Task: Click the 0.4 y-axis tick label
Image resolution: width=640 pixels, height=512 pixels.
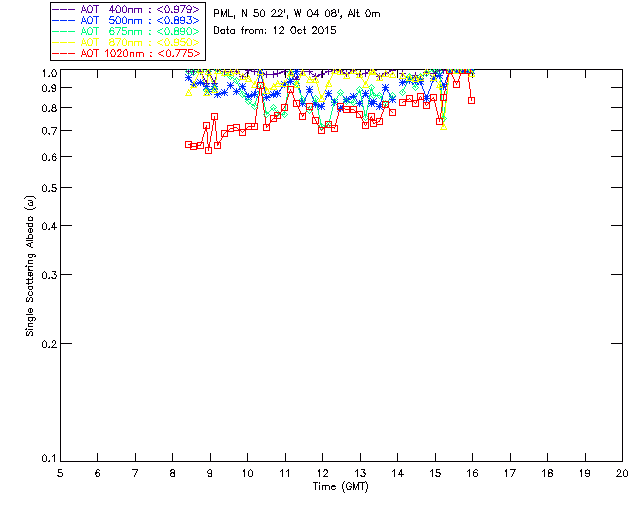Action: click(49, 226)
